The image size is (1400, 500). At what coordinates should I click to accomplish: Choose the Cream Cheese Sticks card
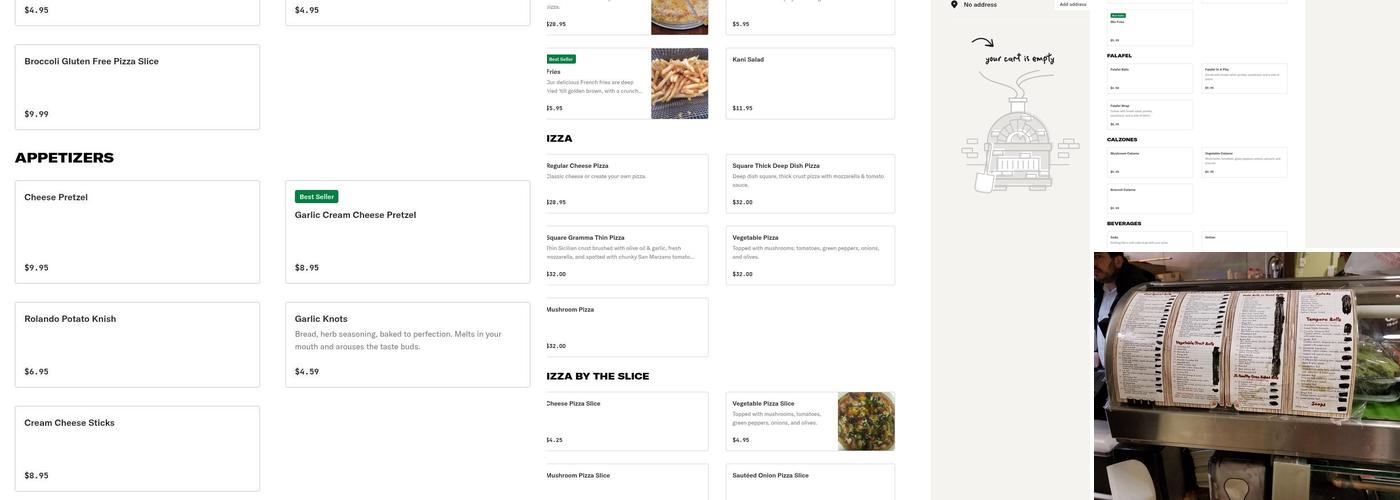137,448
